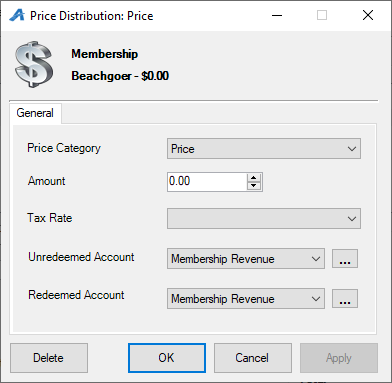Viewport: 392px width, 383px height.
Task: Click the 'Price Category' label
Action: (x=64, y=148)
